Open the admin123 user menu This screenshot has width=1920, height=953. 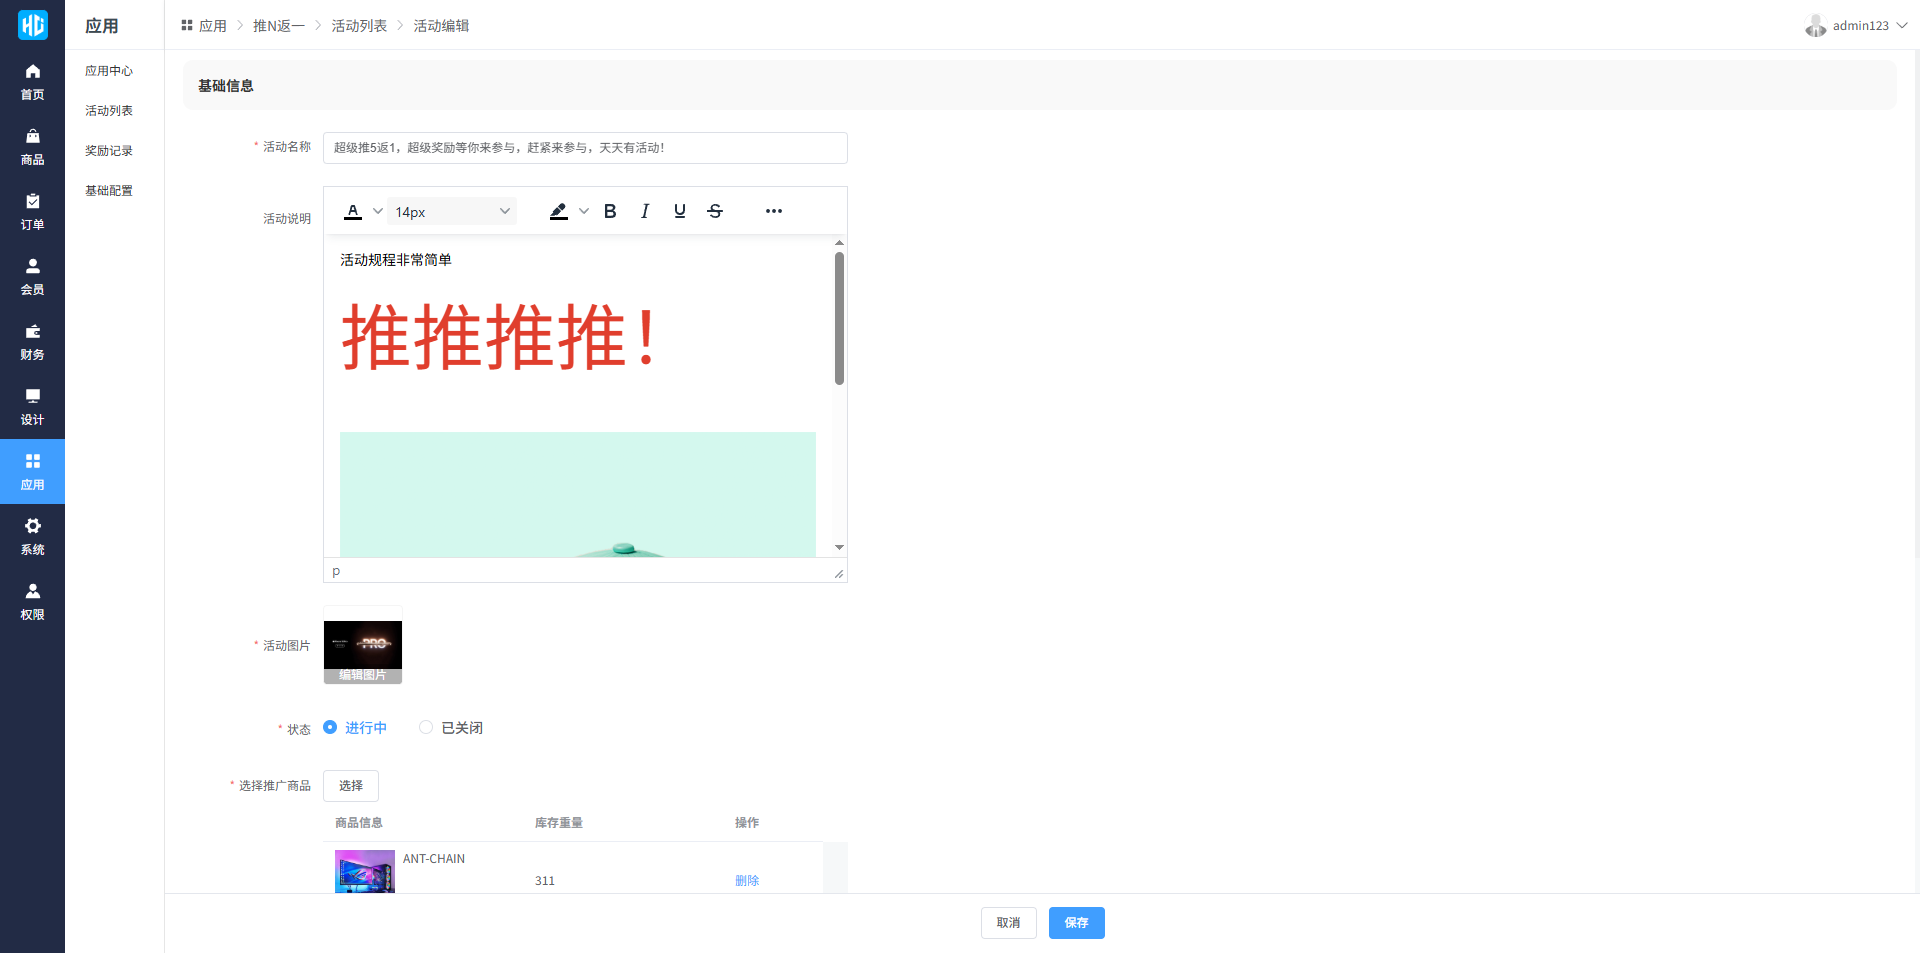point(1857,25)
